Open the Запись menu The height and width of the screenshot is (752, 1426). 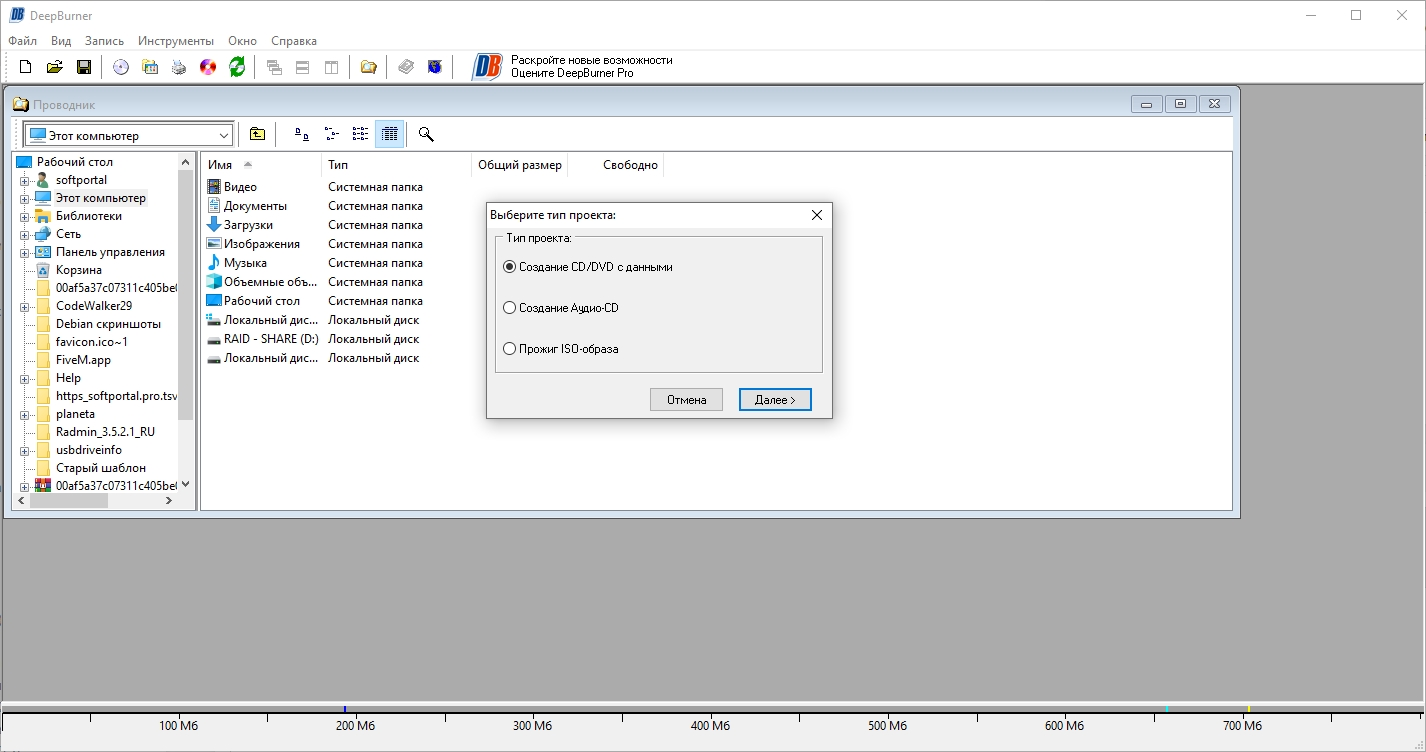pos(105,41)
